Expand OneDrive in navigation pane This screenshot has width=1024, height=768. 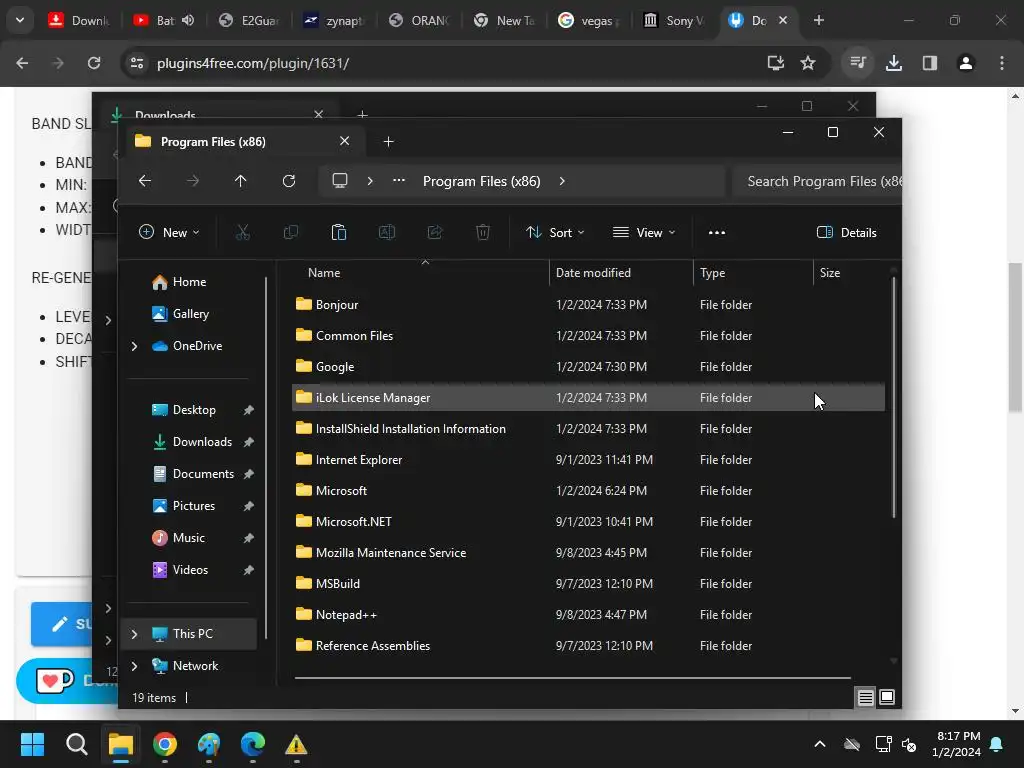tap(135, 346)
